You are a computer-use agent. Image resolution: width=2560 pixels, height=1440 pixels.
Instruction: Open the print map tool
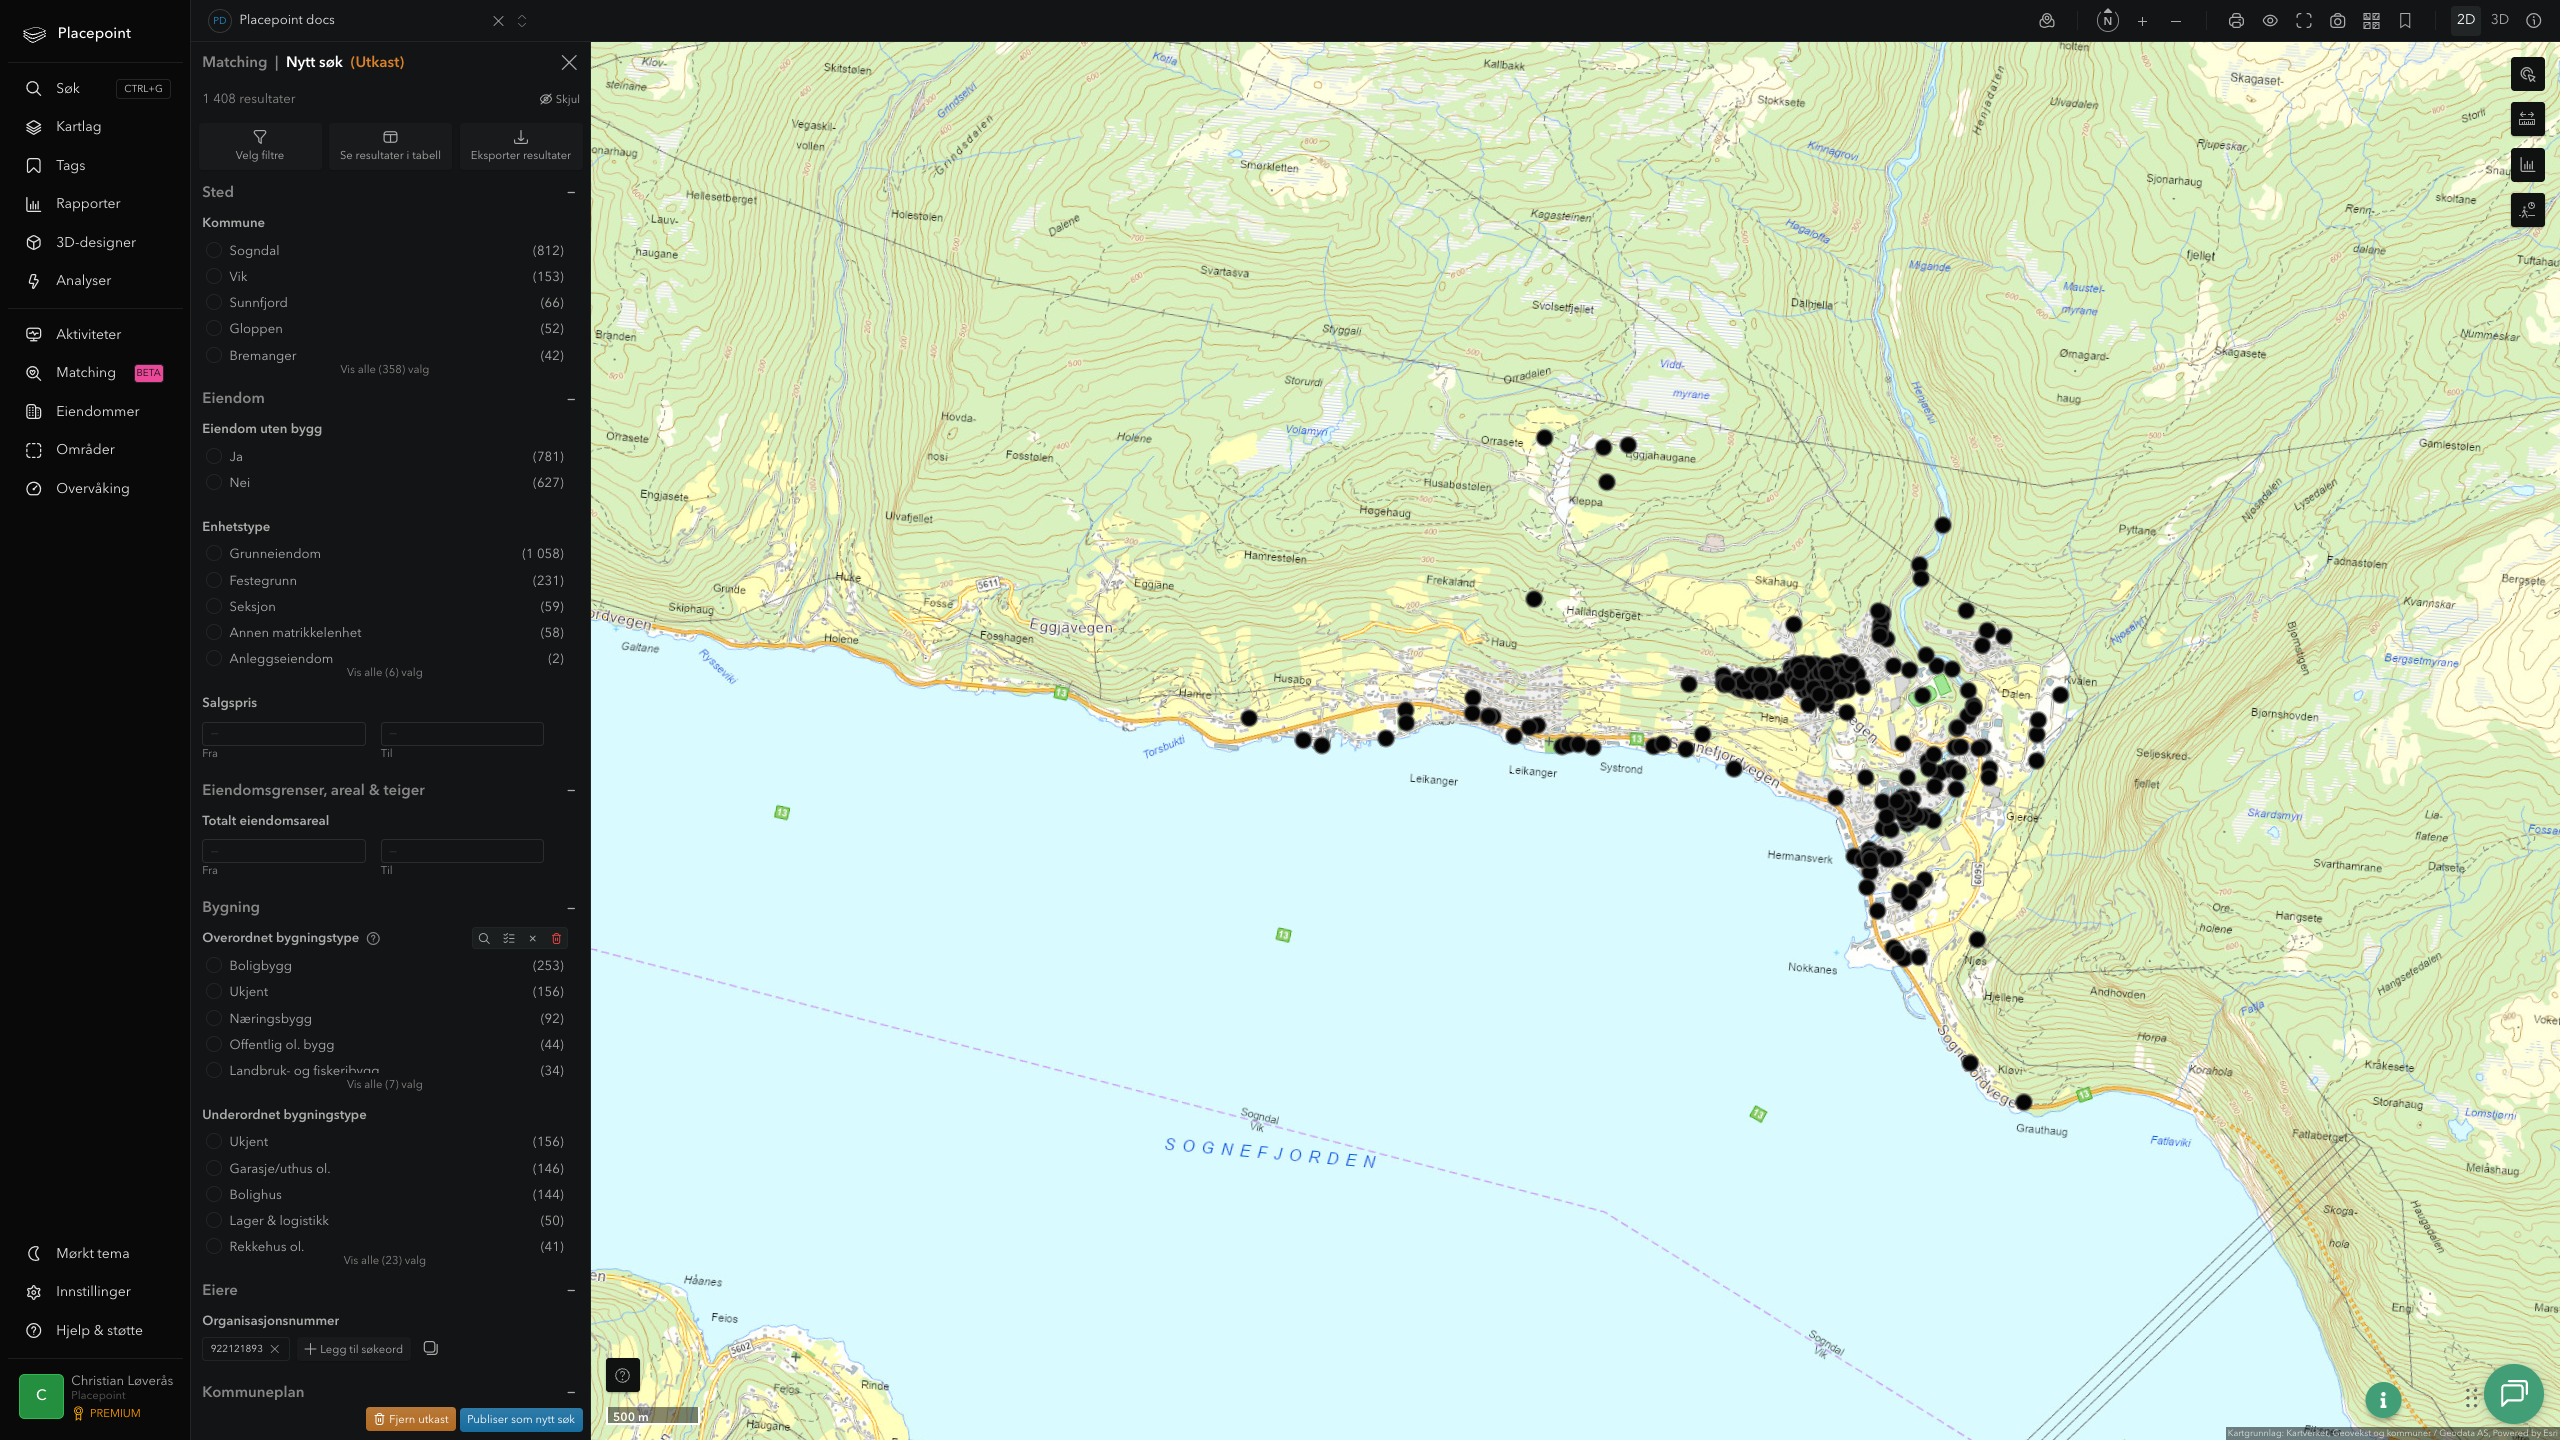[2236, 21]
